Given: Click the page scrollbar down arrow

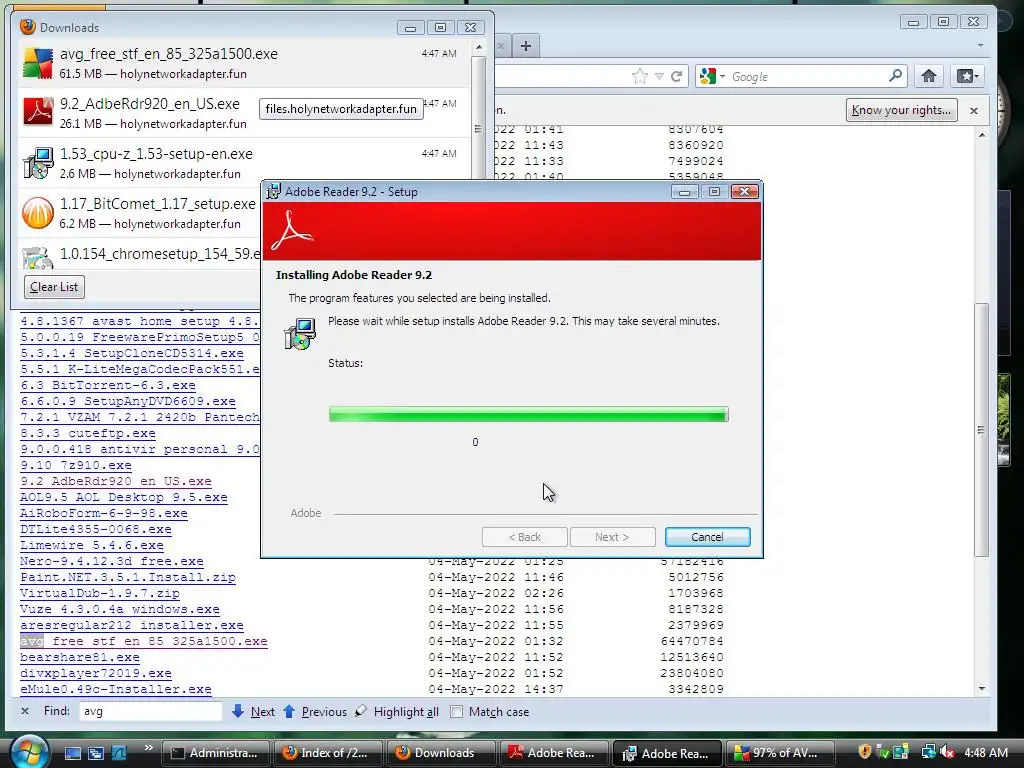Looking at the screenshot, I should 982,689.
